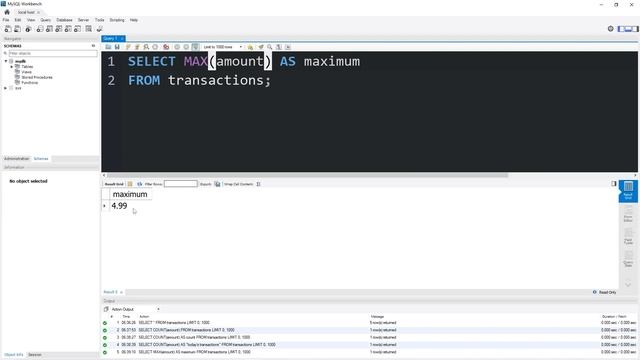
Task: Click the Filter objects search field
Action: point(53,53)
